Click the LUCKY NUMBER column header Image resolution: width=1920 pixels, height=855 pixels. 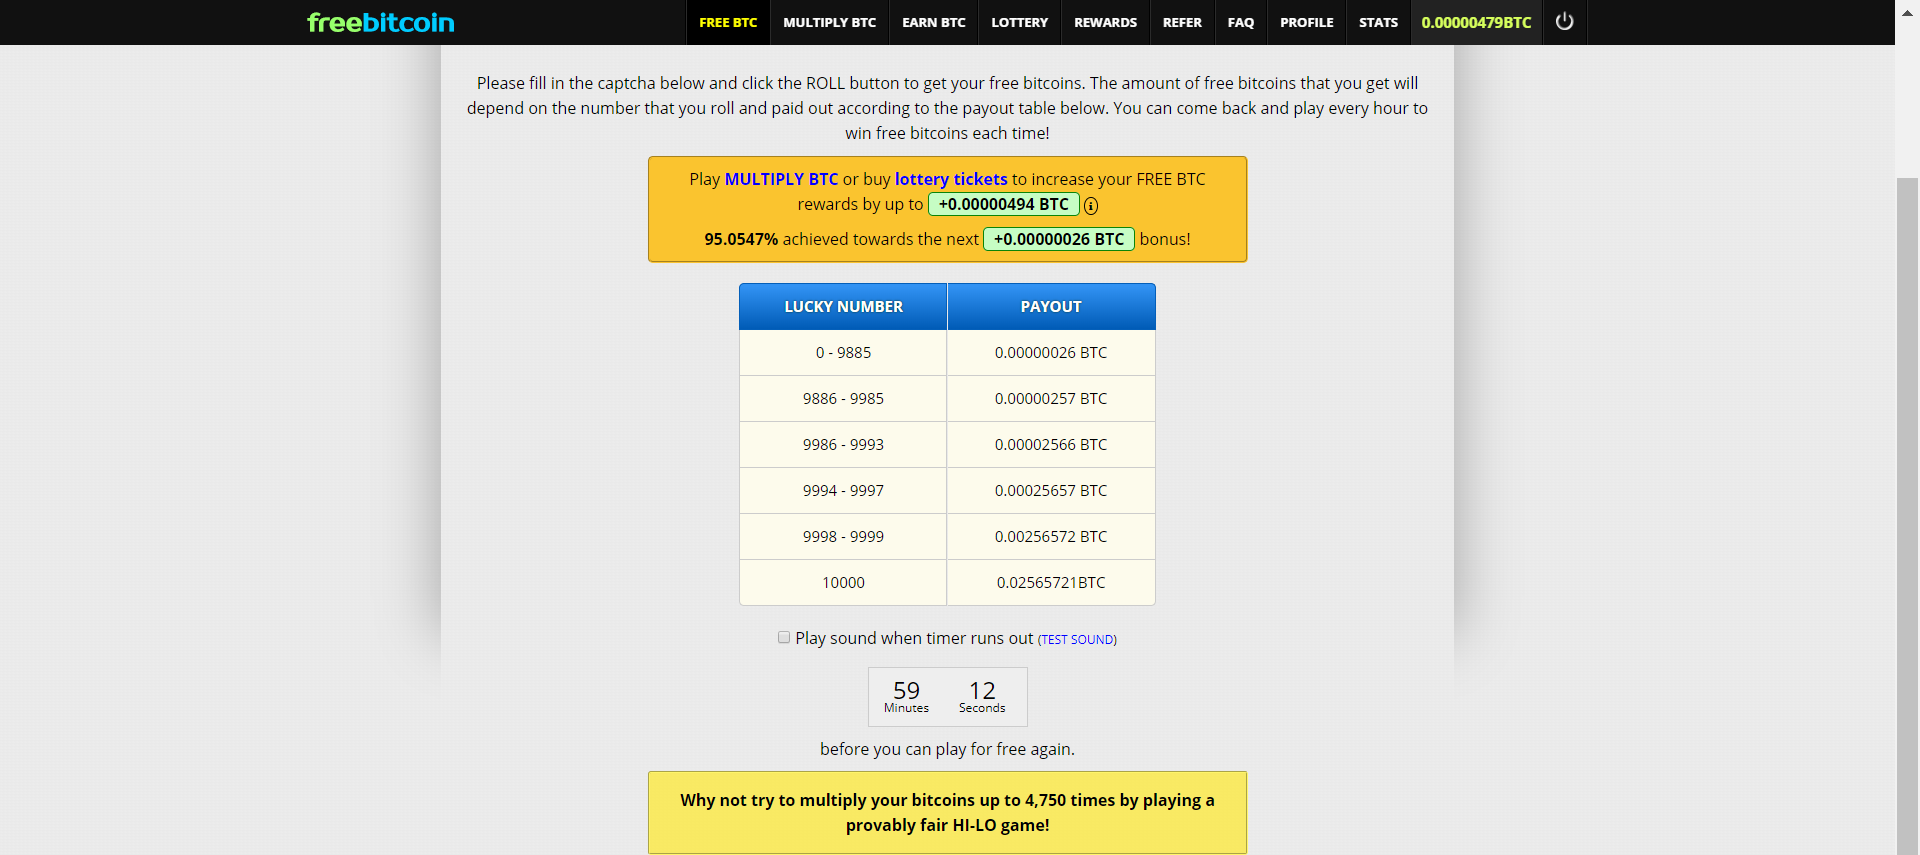coord(843,307)
